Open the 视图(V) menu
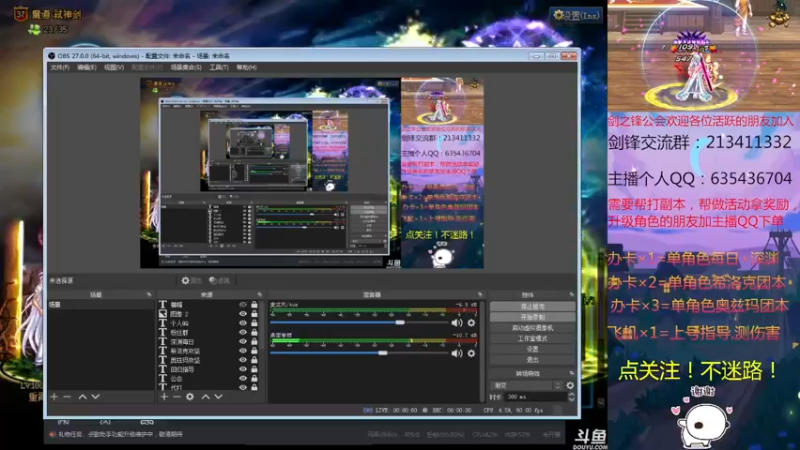800x450 pixels. (114, 67)
